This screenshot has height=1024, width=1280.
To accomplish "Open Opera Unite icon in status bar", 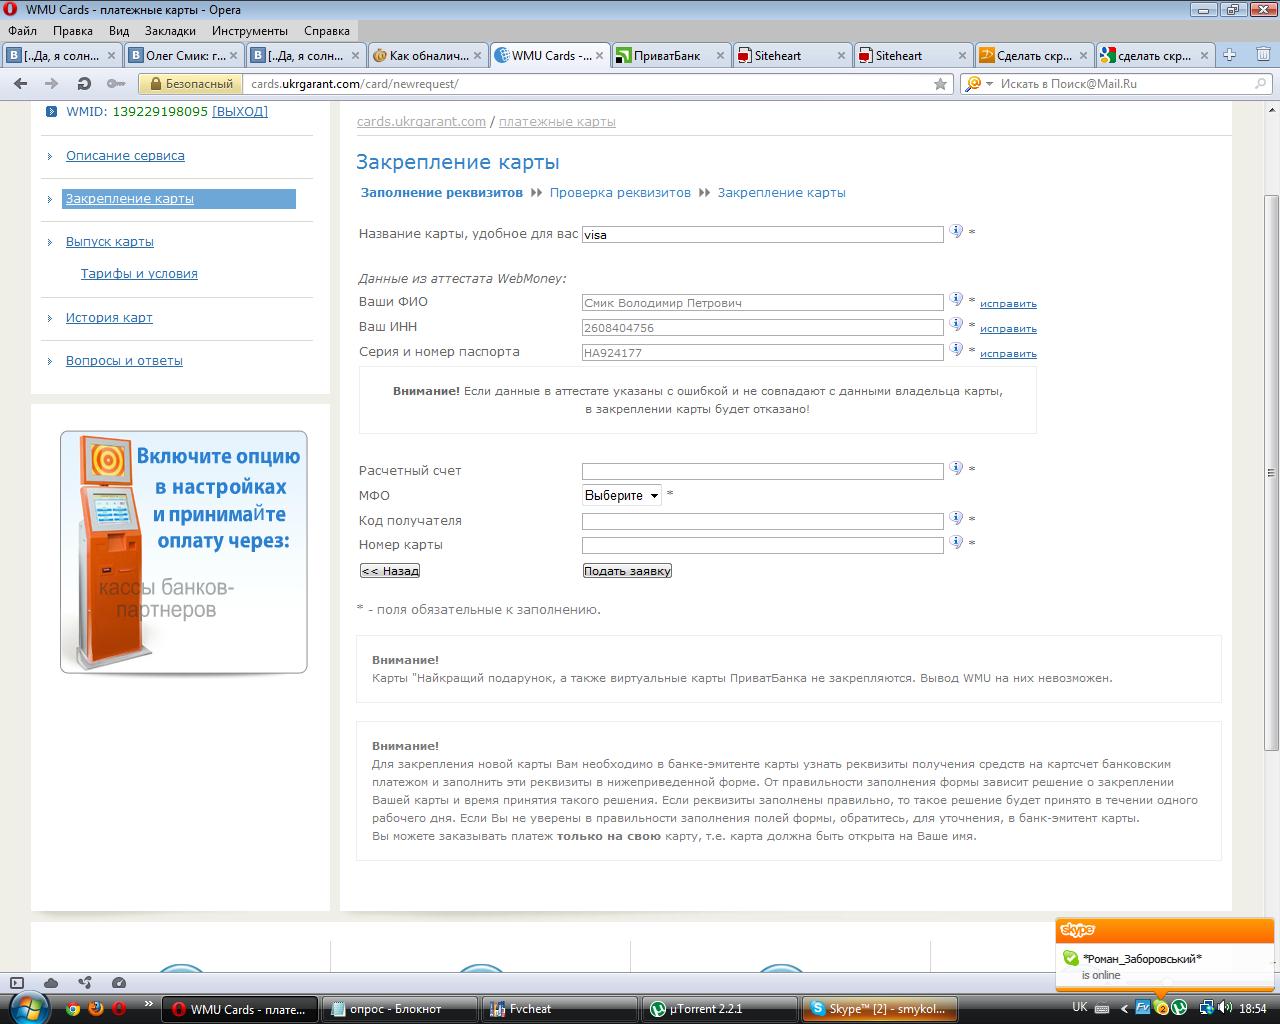I will (84, 983).
